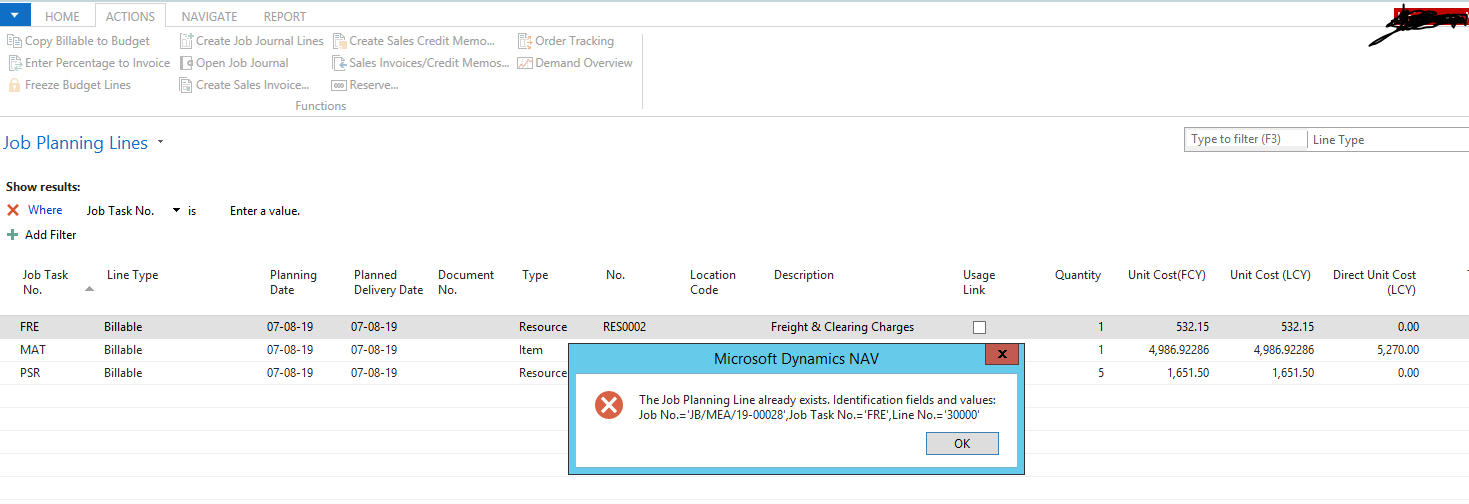Viewport: 1469px width, 504px height.
Task: Click the Freeze Budget Lines lock icon
Action: [14, 85]
